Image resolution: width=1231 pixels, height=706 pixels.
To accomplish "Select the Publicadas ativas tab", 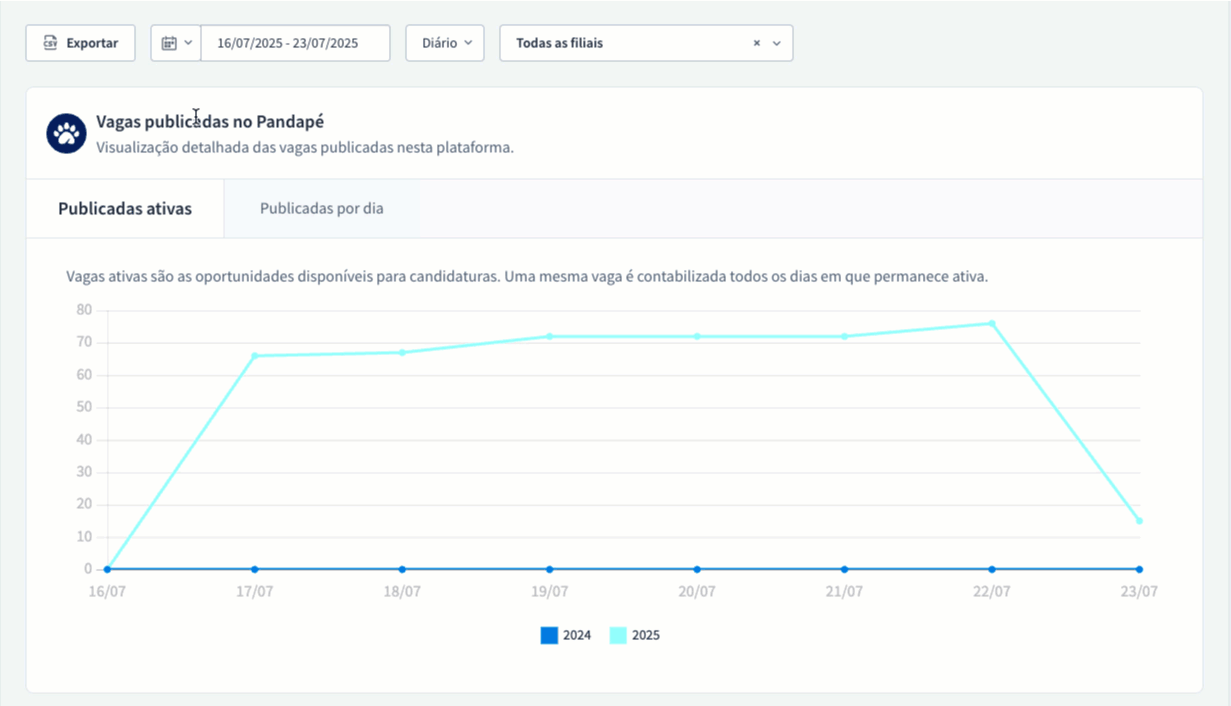I will pos(125,209).
